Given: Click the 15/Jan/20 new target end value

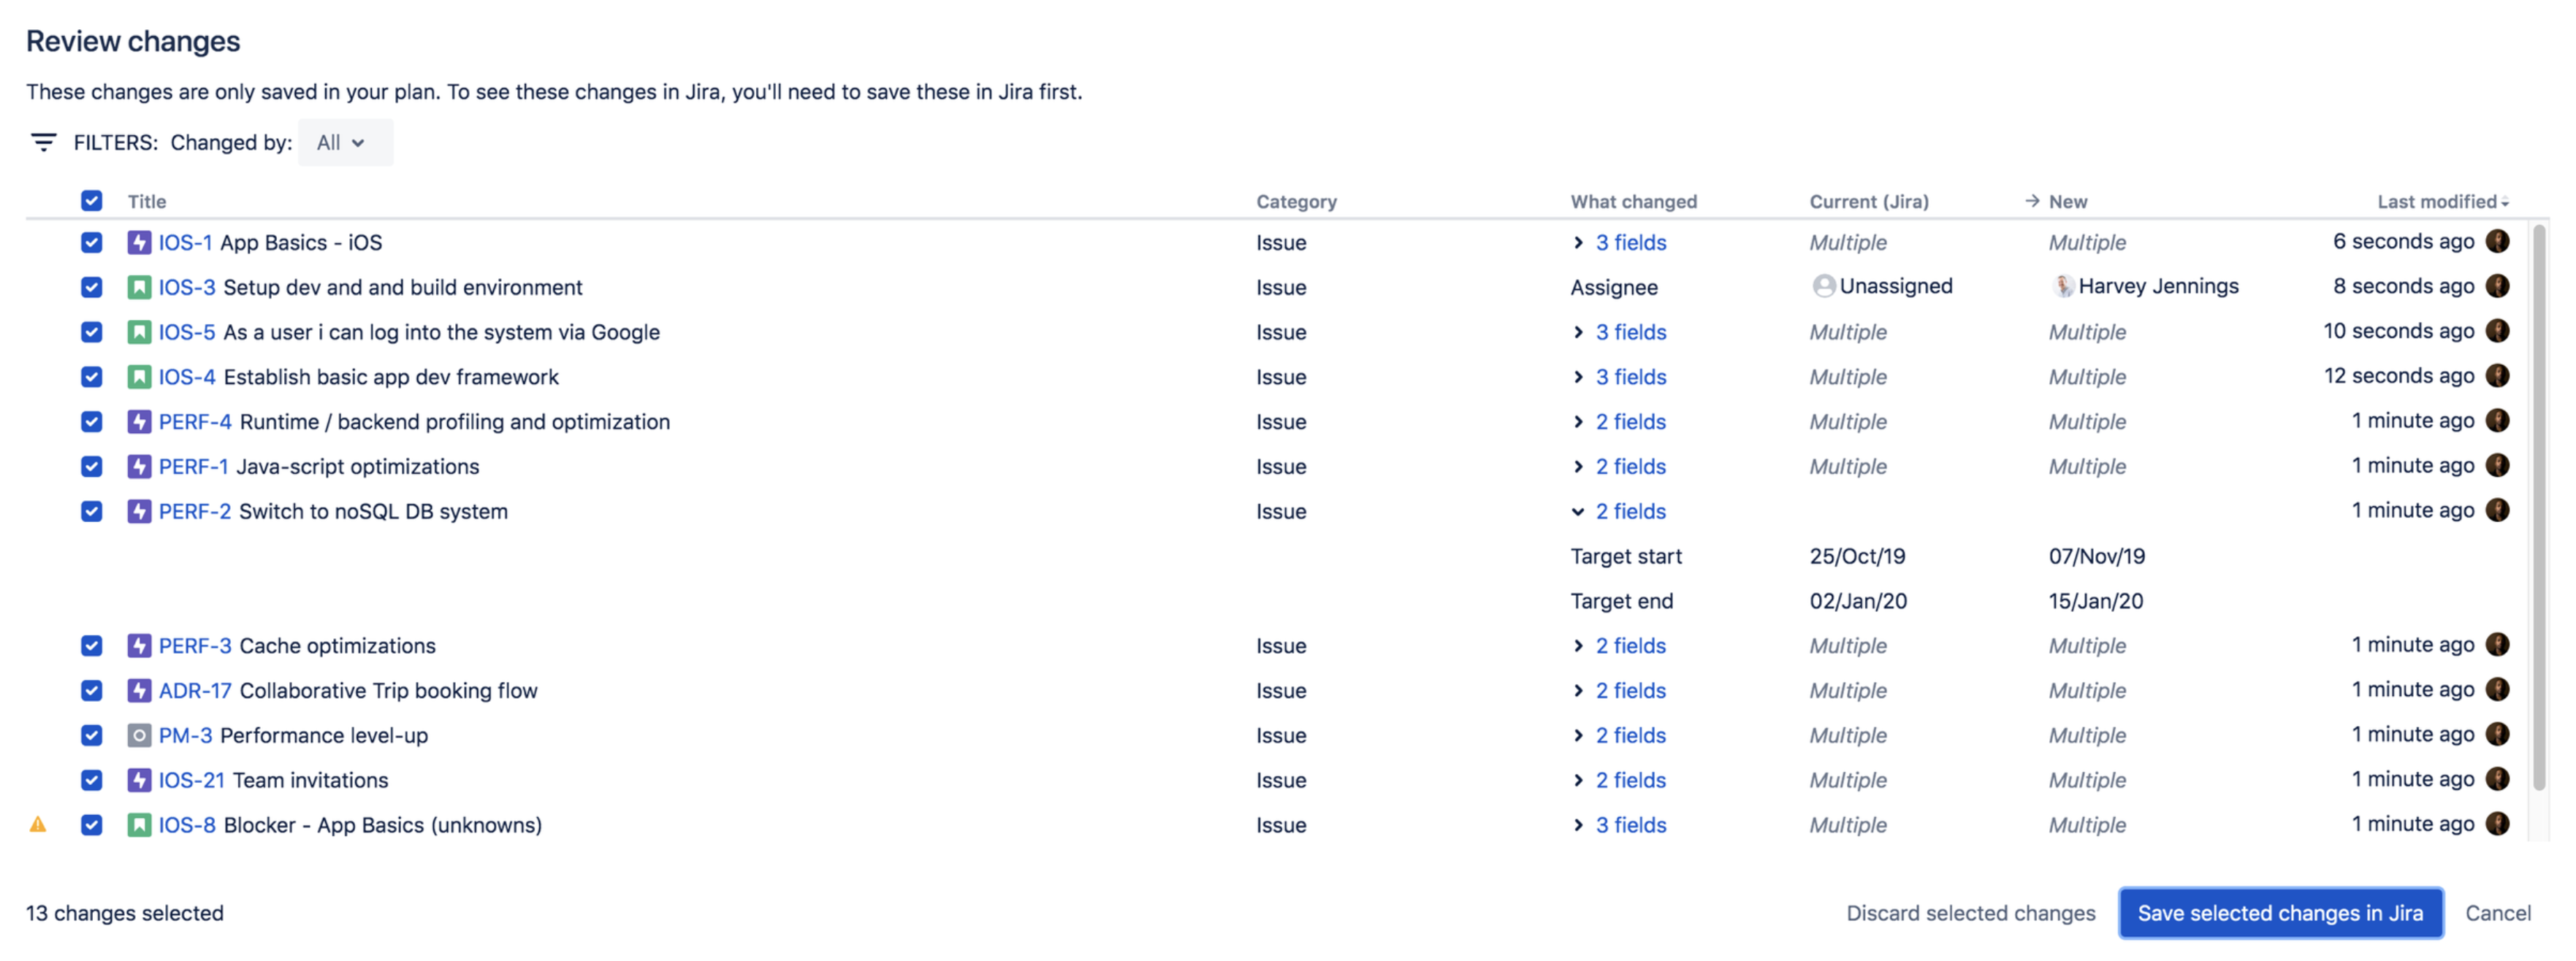Looking at the screenshot, I should (2095, 601).
